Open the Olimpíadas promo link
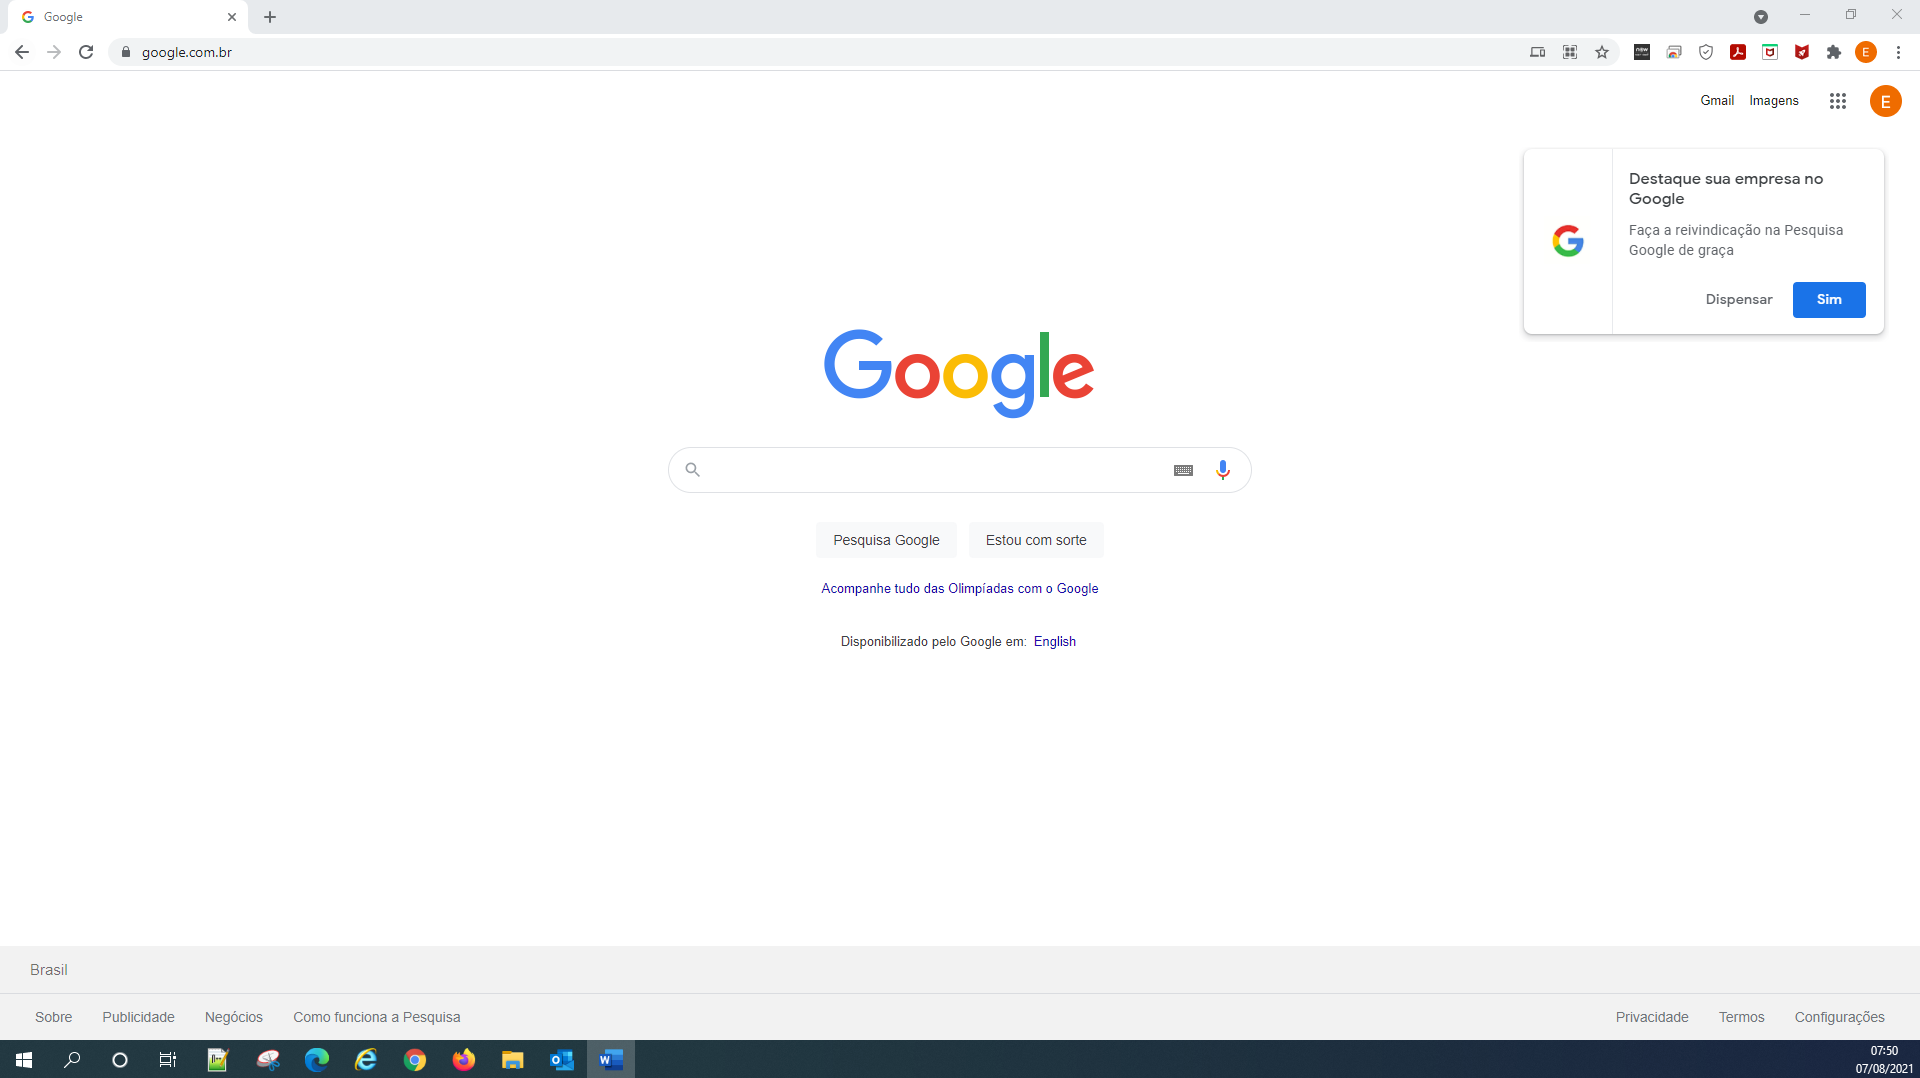Screen dimensions: 1920x1078 (960, 589)
